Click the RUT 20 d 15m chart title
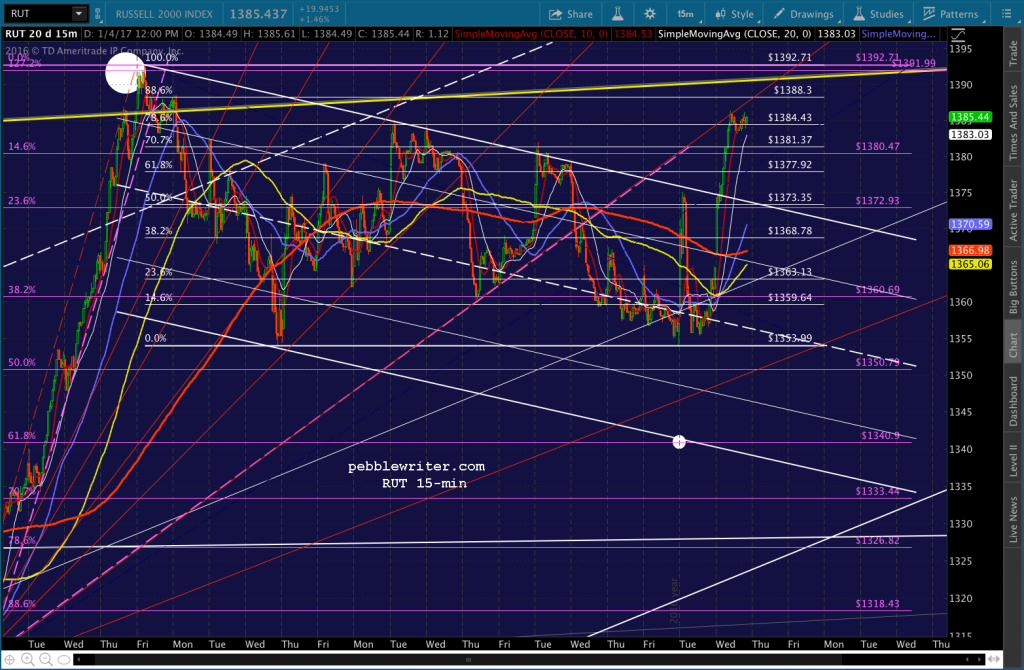 point(41,33)
